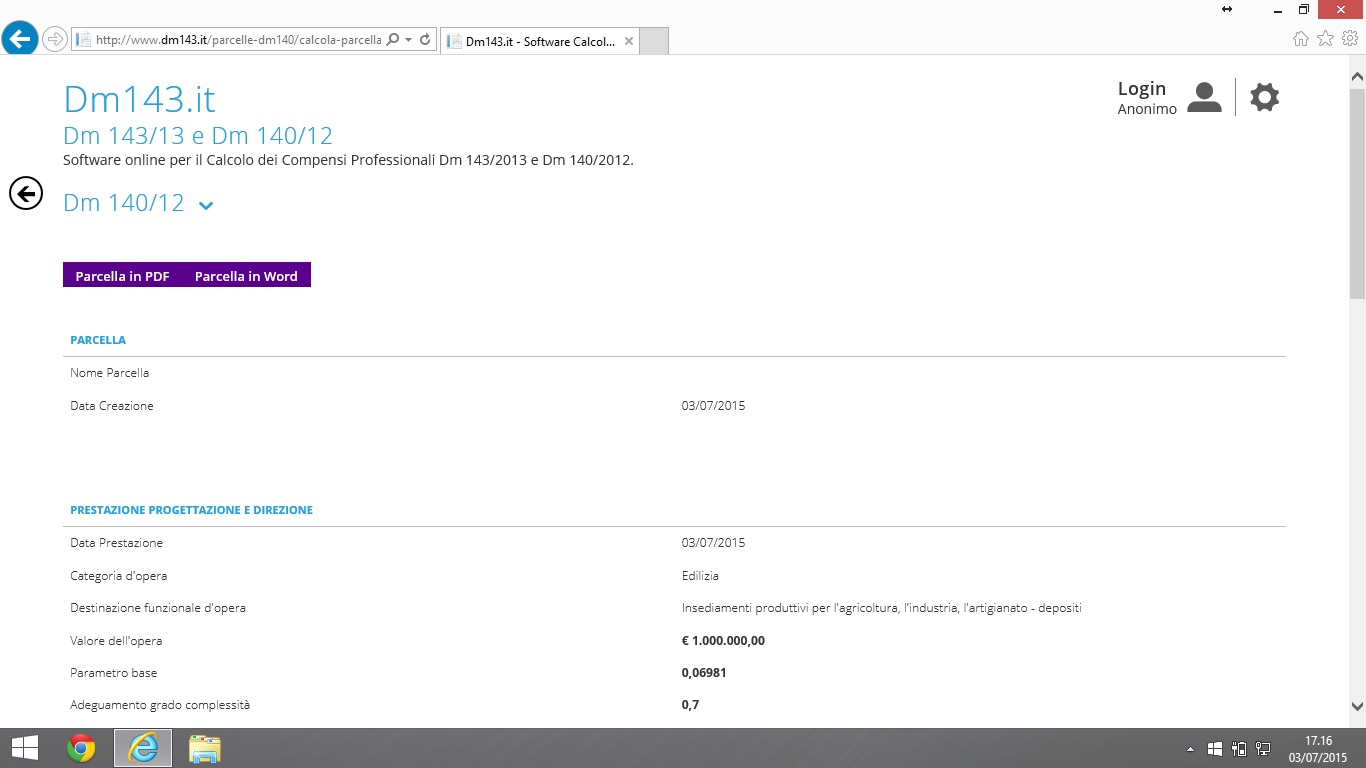Click the browser forward arrow button
Screen dimensions: 1366x768
[x=55, y=40]
